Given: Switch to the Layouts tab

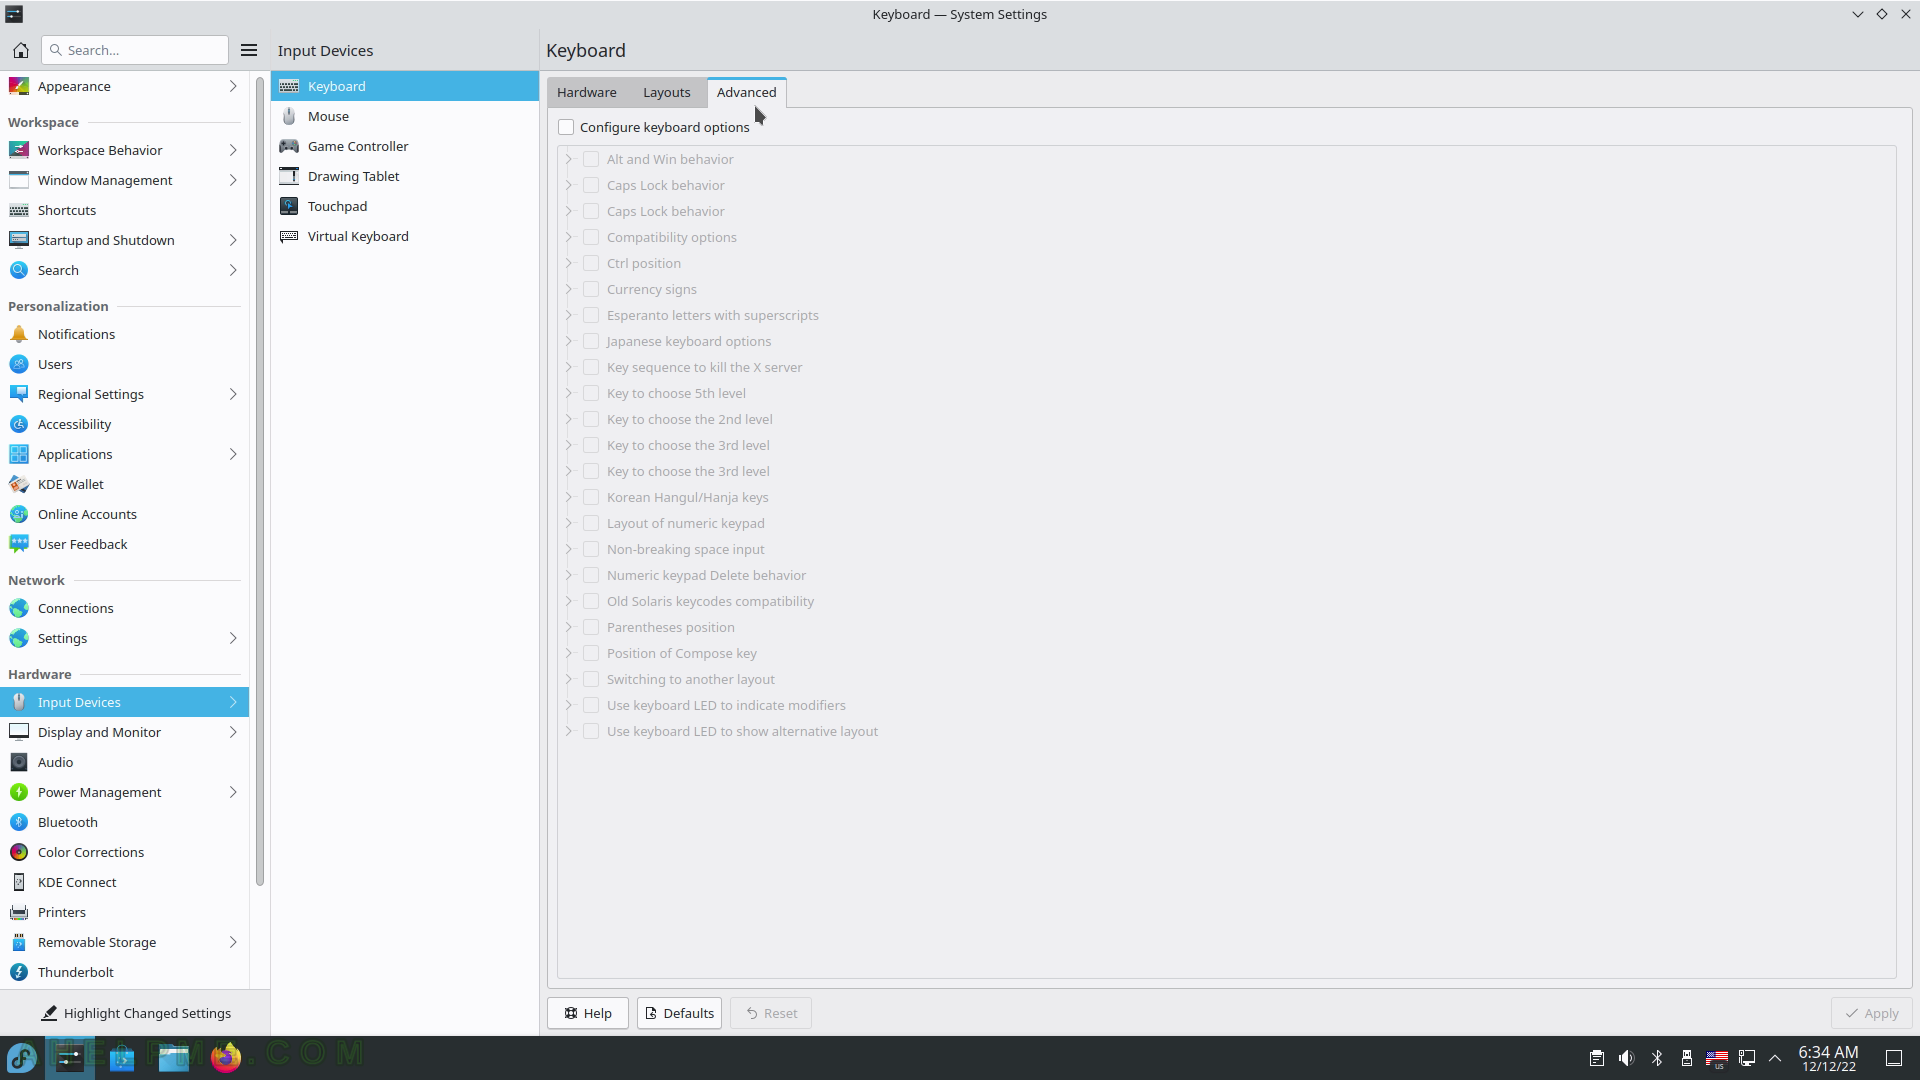Looking at the screenshot, I should pyautogui.click(x=667, y=92).
